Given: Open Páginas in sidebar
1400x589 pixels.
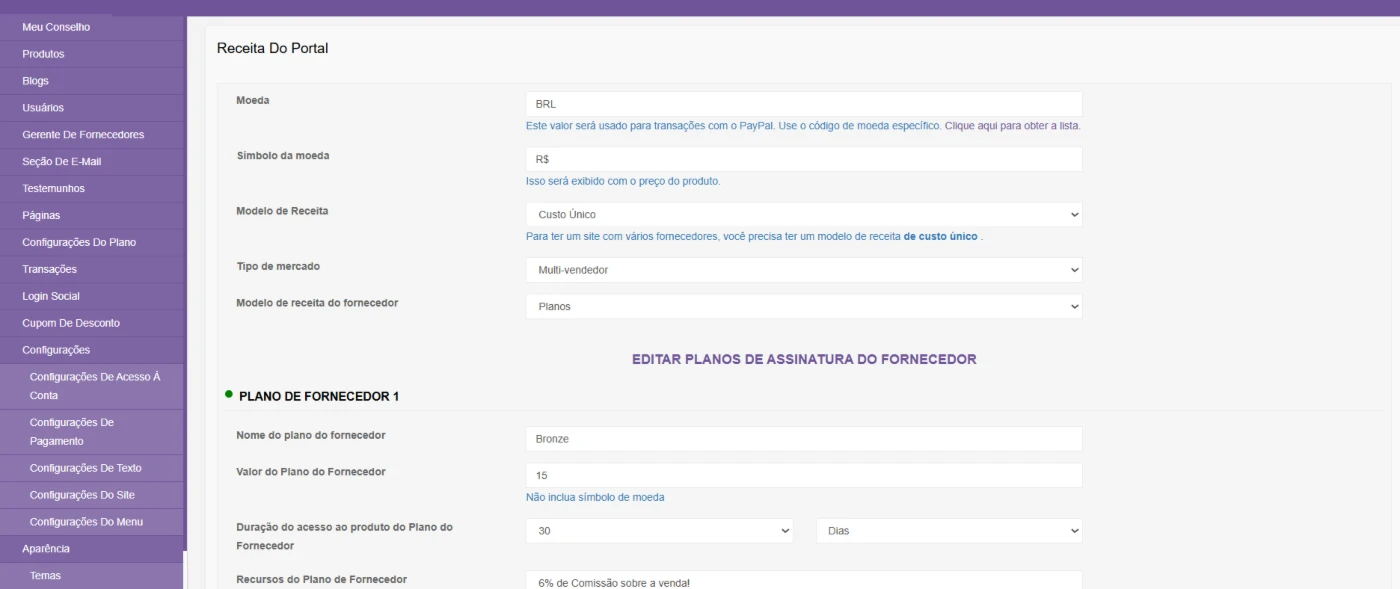Looking at the screenshot, I should [92, 216].
